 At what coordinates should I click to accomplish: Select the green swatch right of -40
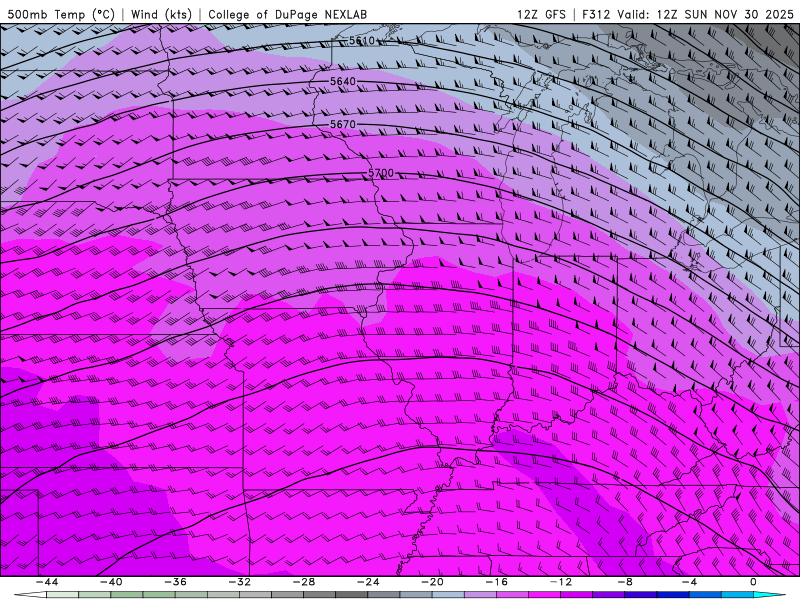click(x=127, y=595)
